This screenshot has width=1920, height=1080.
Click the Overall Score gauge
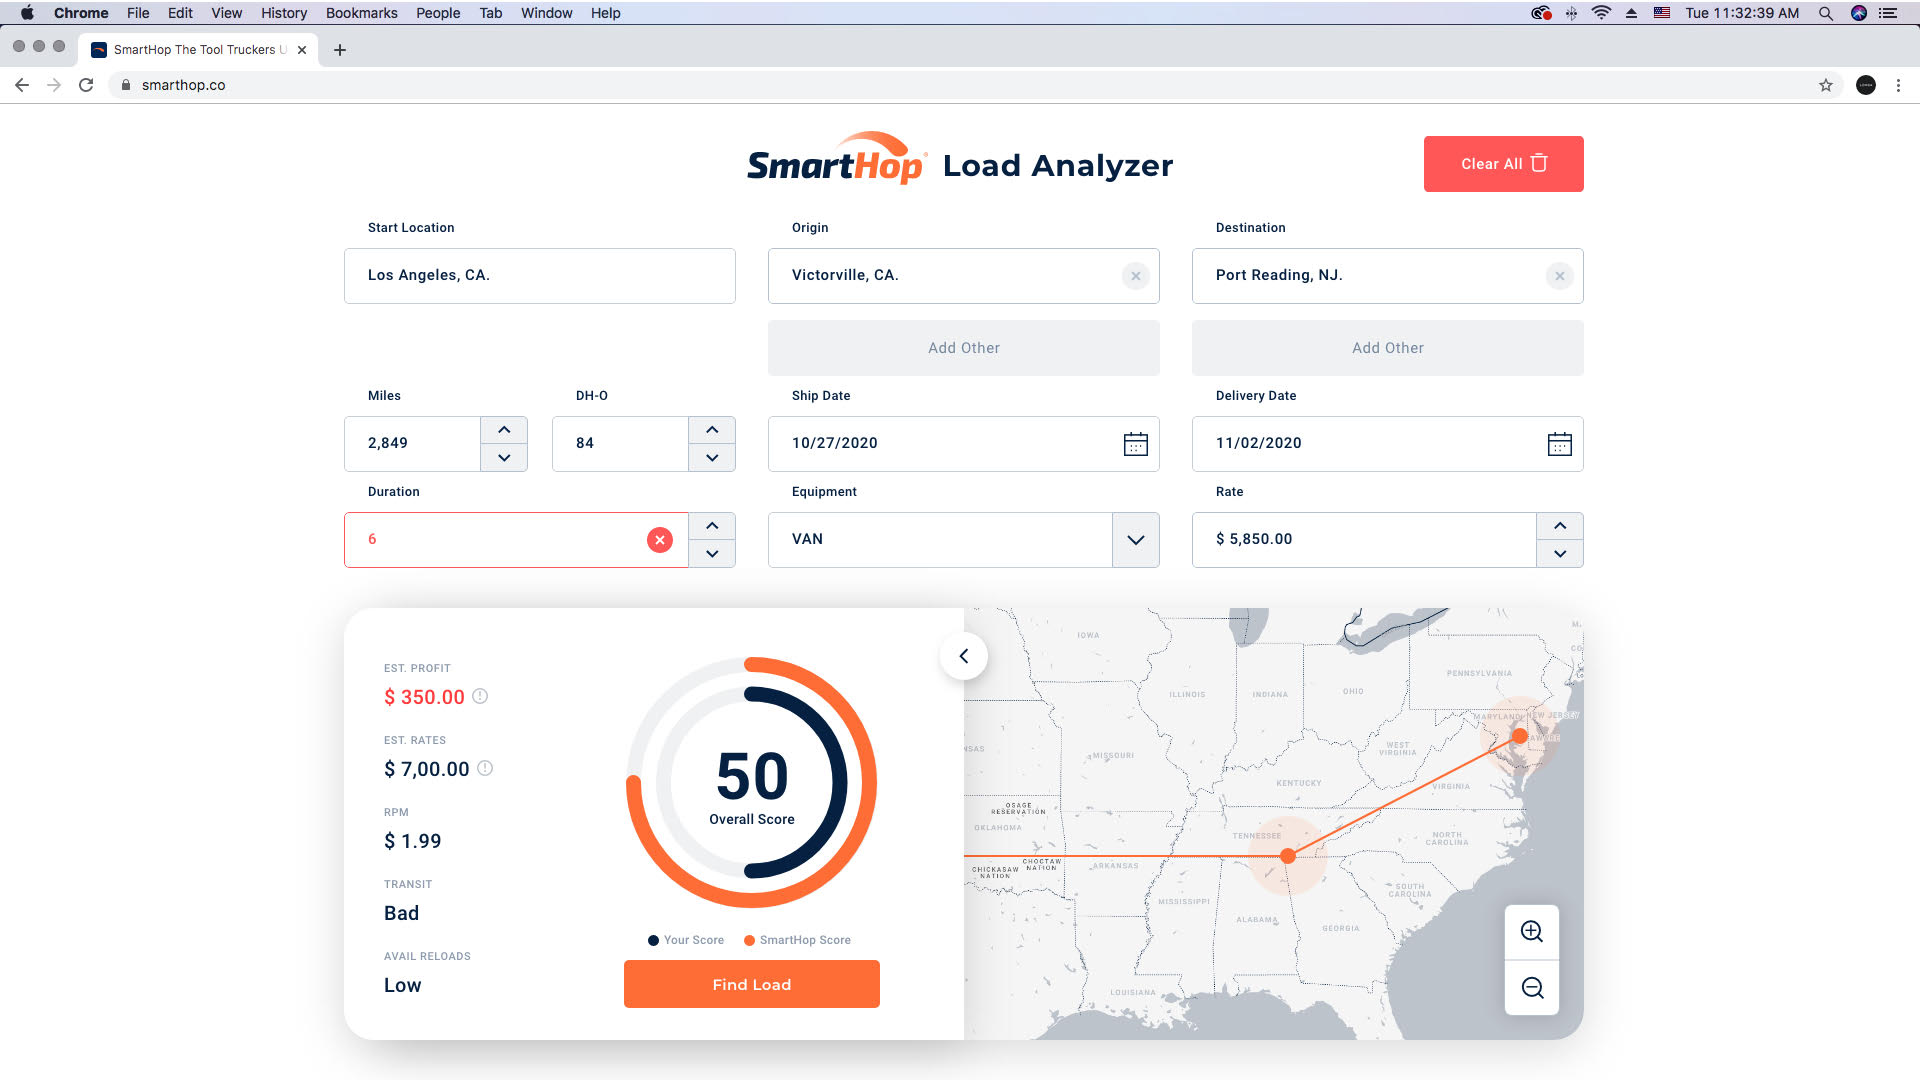point(752,782)
